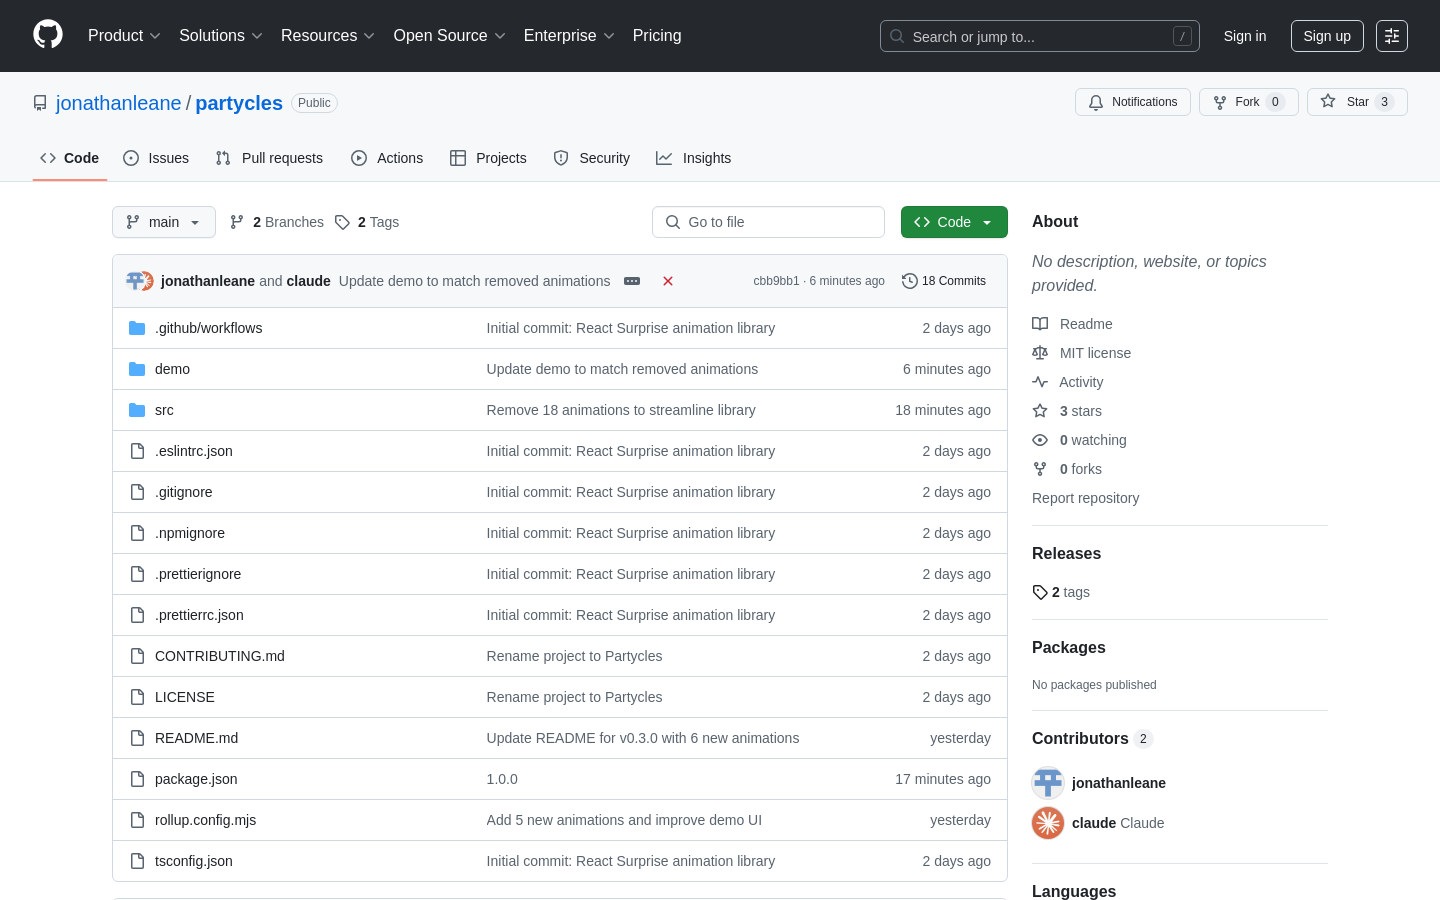Switch to the Issues tab
This screenshot has height=900, width=1440.
(x=156, y=158)
